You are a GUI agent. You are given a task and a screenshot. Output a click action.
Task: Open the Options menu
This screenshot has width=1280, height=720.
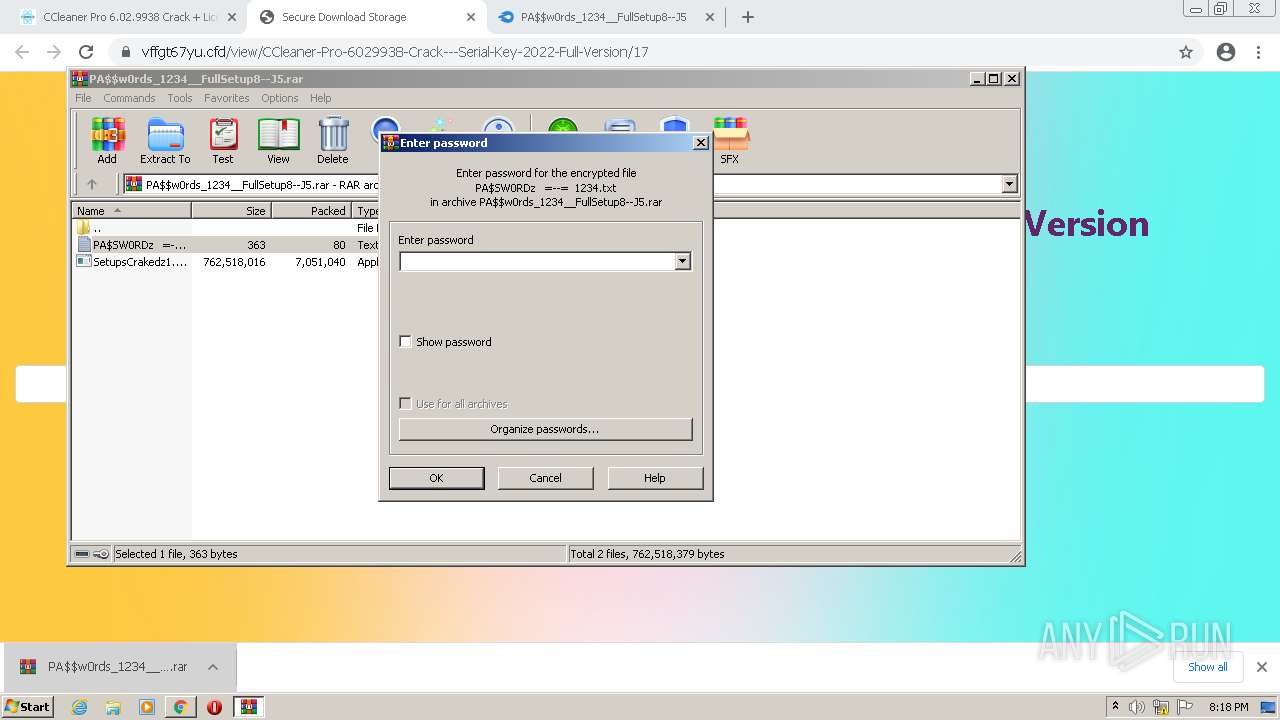[280, 98]
